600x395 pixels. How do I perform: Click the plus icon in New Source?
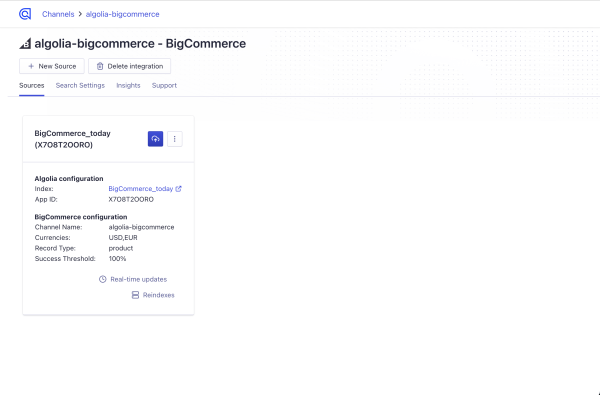point(31,66)
